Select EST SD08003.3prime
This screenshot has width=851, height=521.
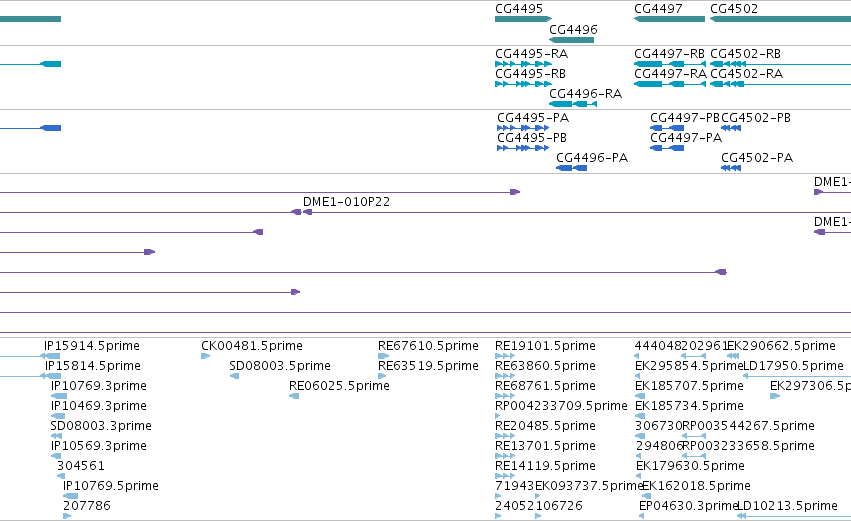pyautogui.click(x=101, y=426)
